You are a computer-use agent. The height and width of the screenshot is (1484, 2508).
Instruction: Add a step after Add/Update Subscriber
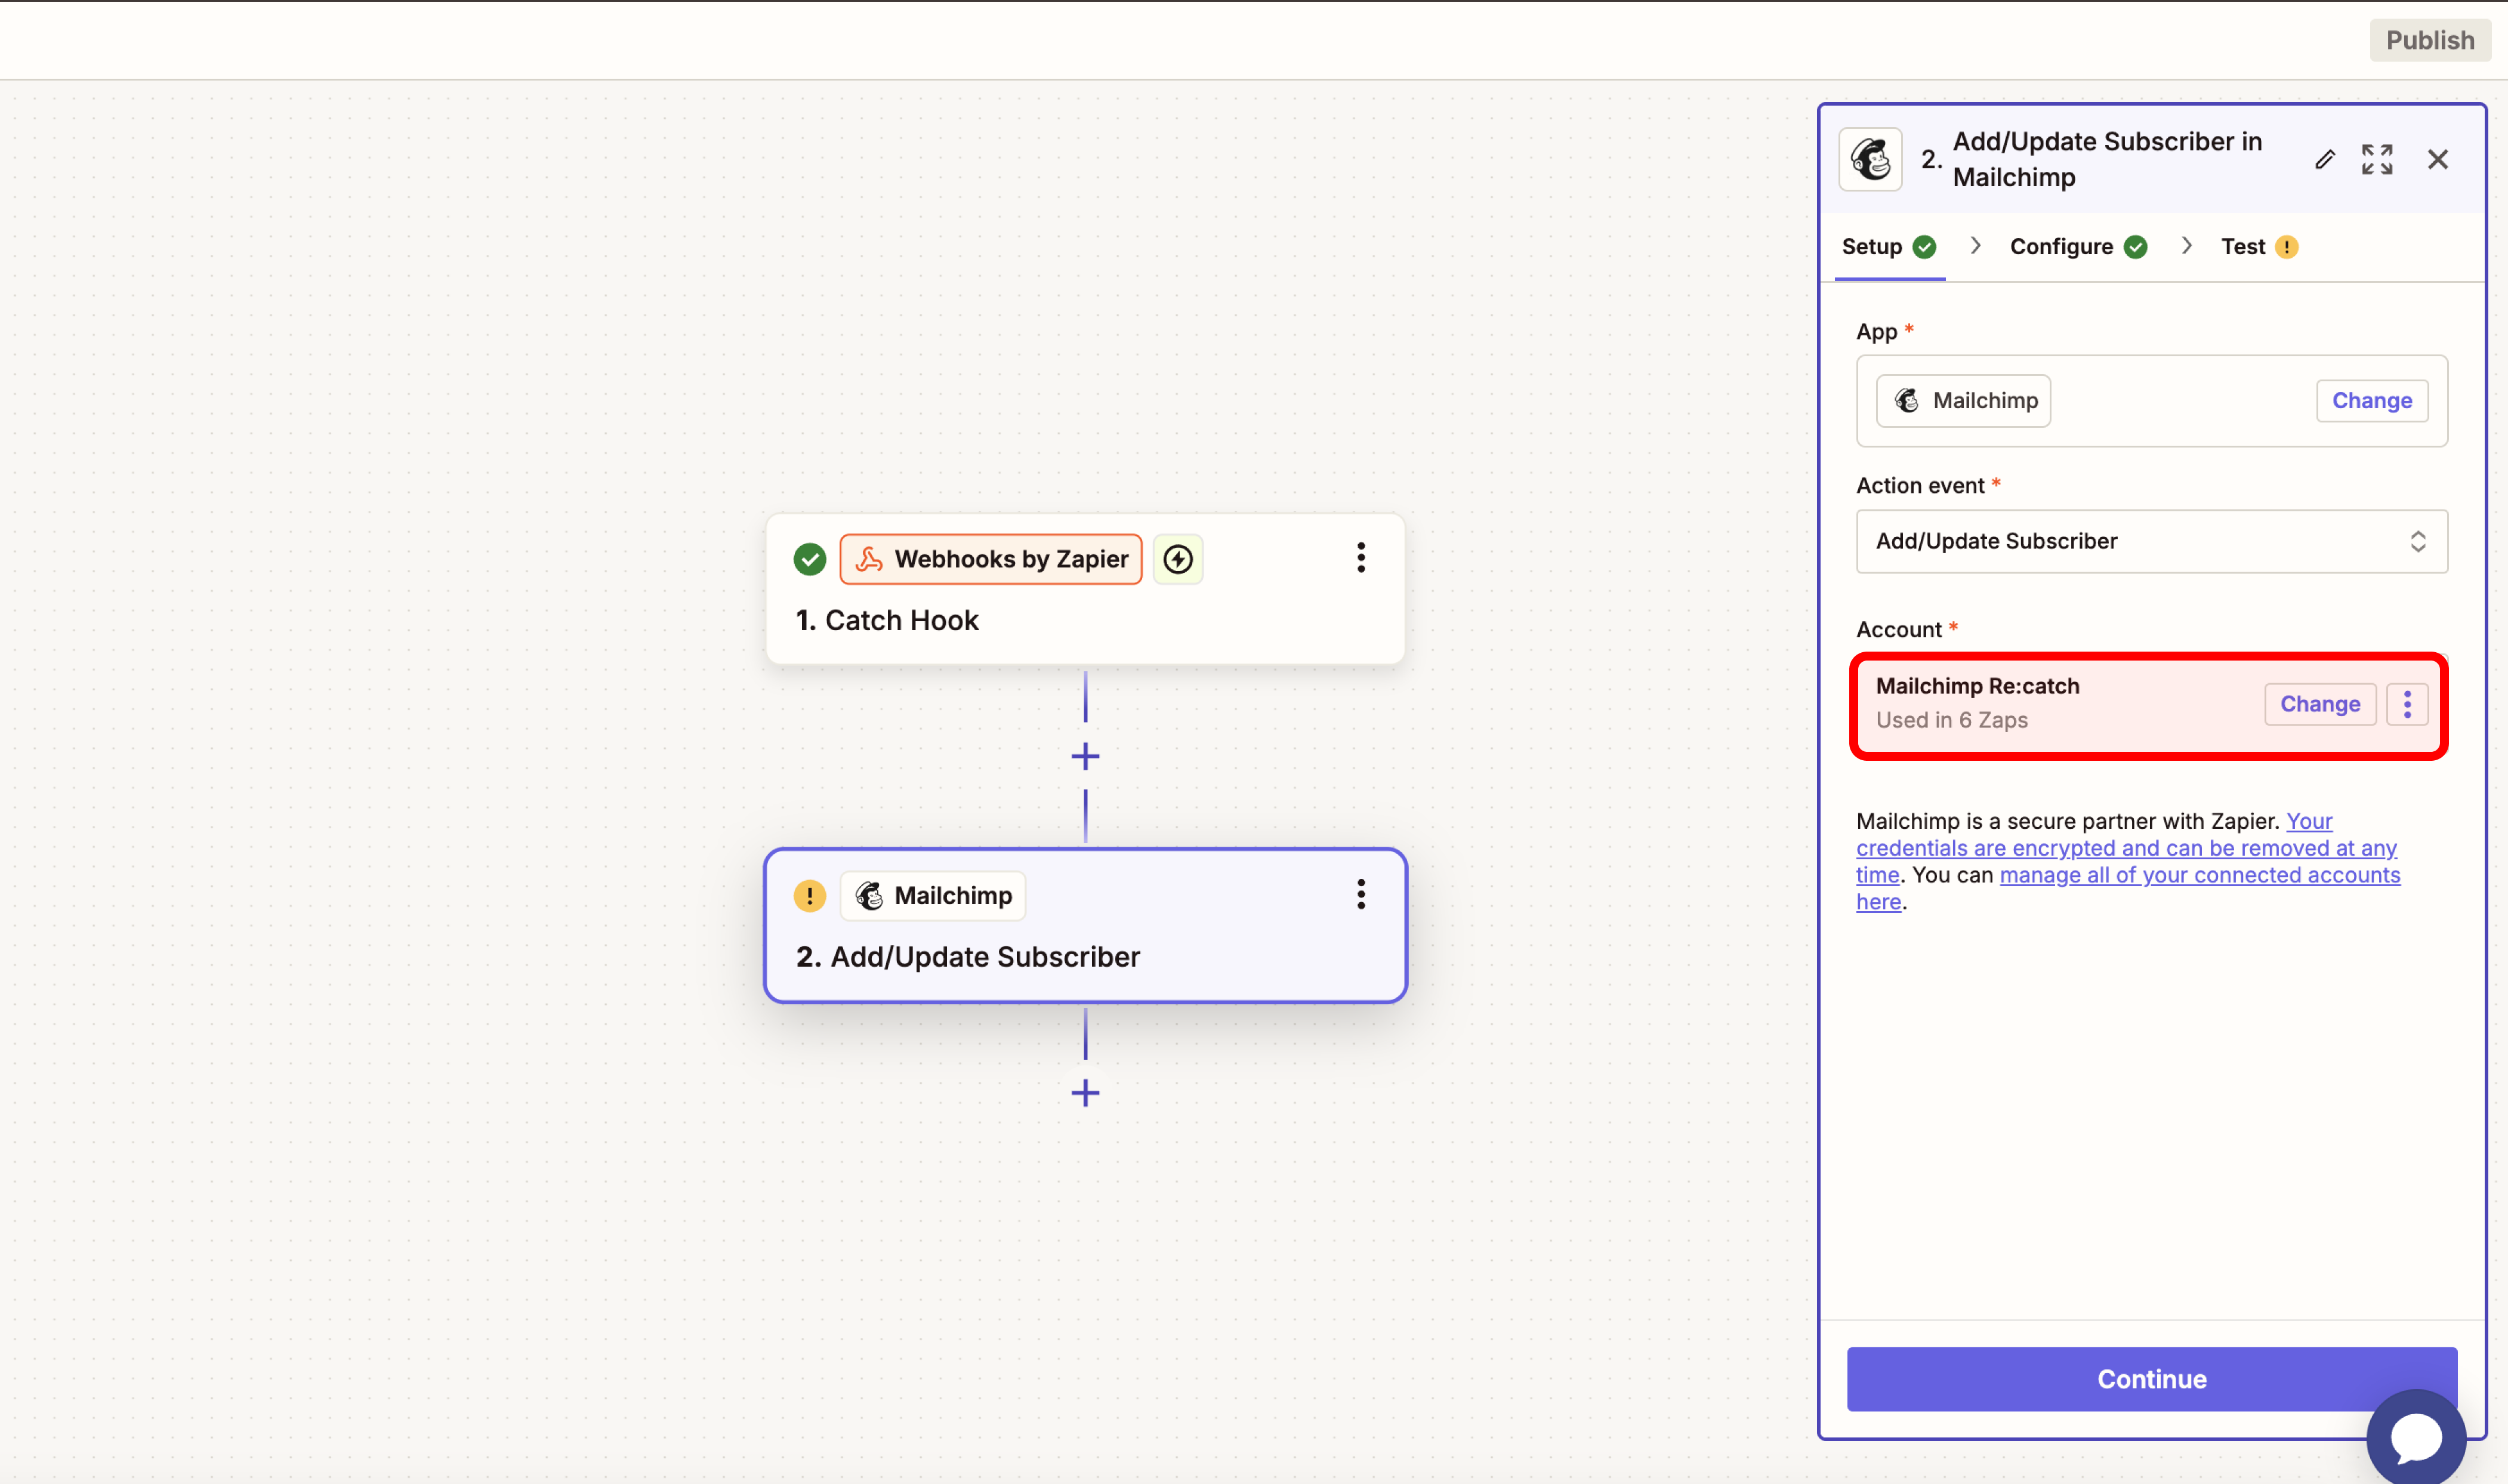1085,1093
